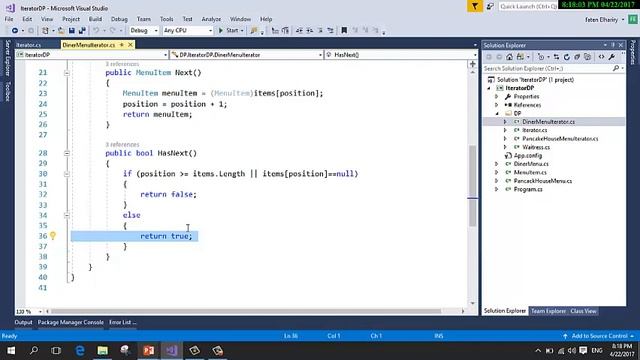Viewport: 640px width, 360px height.
Task: Click the View Code icon in Solution Explorer
Action: (601, 57)
